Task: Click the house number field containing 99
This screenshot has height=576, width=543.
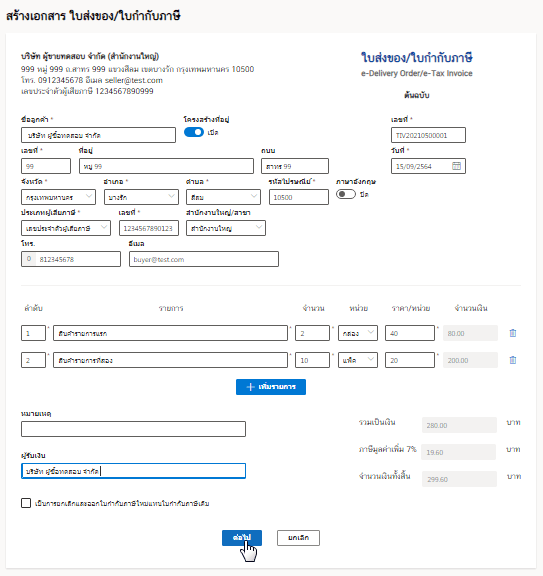Action: 46,166
